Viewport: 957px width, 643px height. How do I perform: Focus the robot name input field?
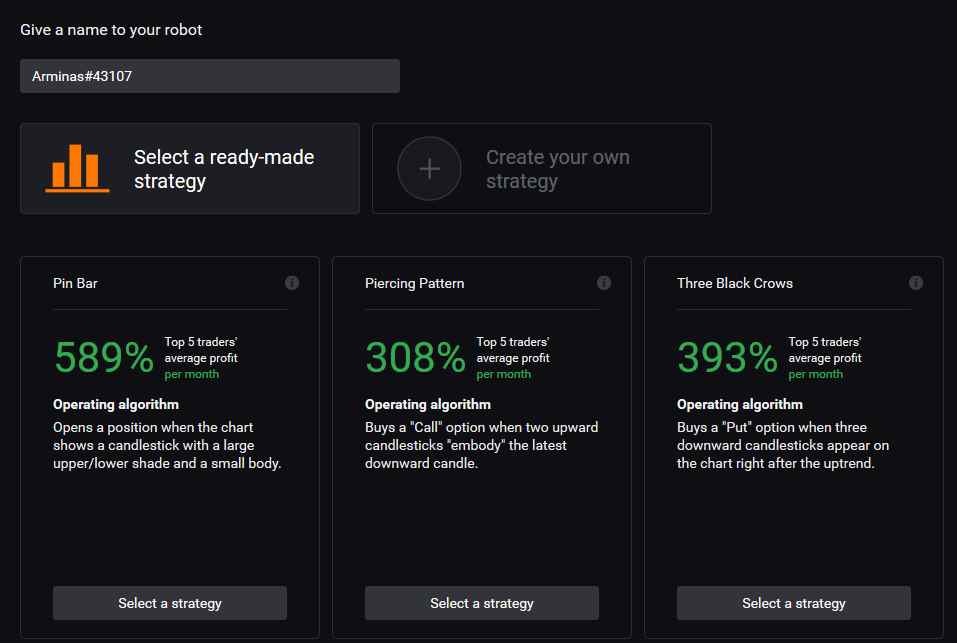tap(210, 76)
